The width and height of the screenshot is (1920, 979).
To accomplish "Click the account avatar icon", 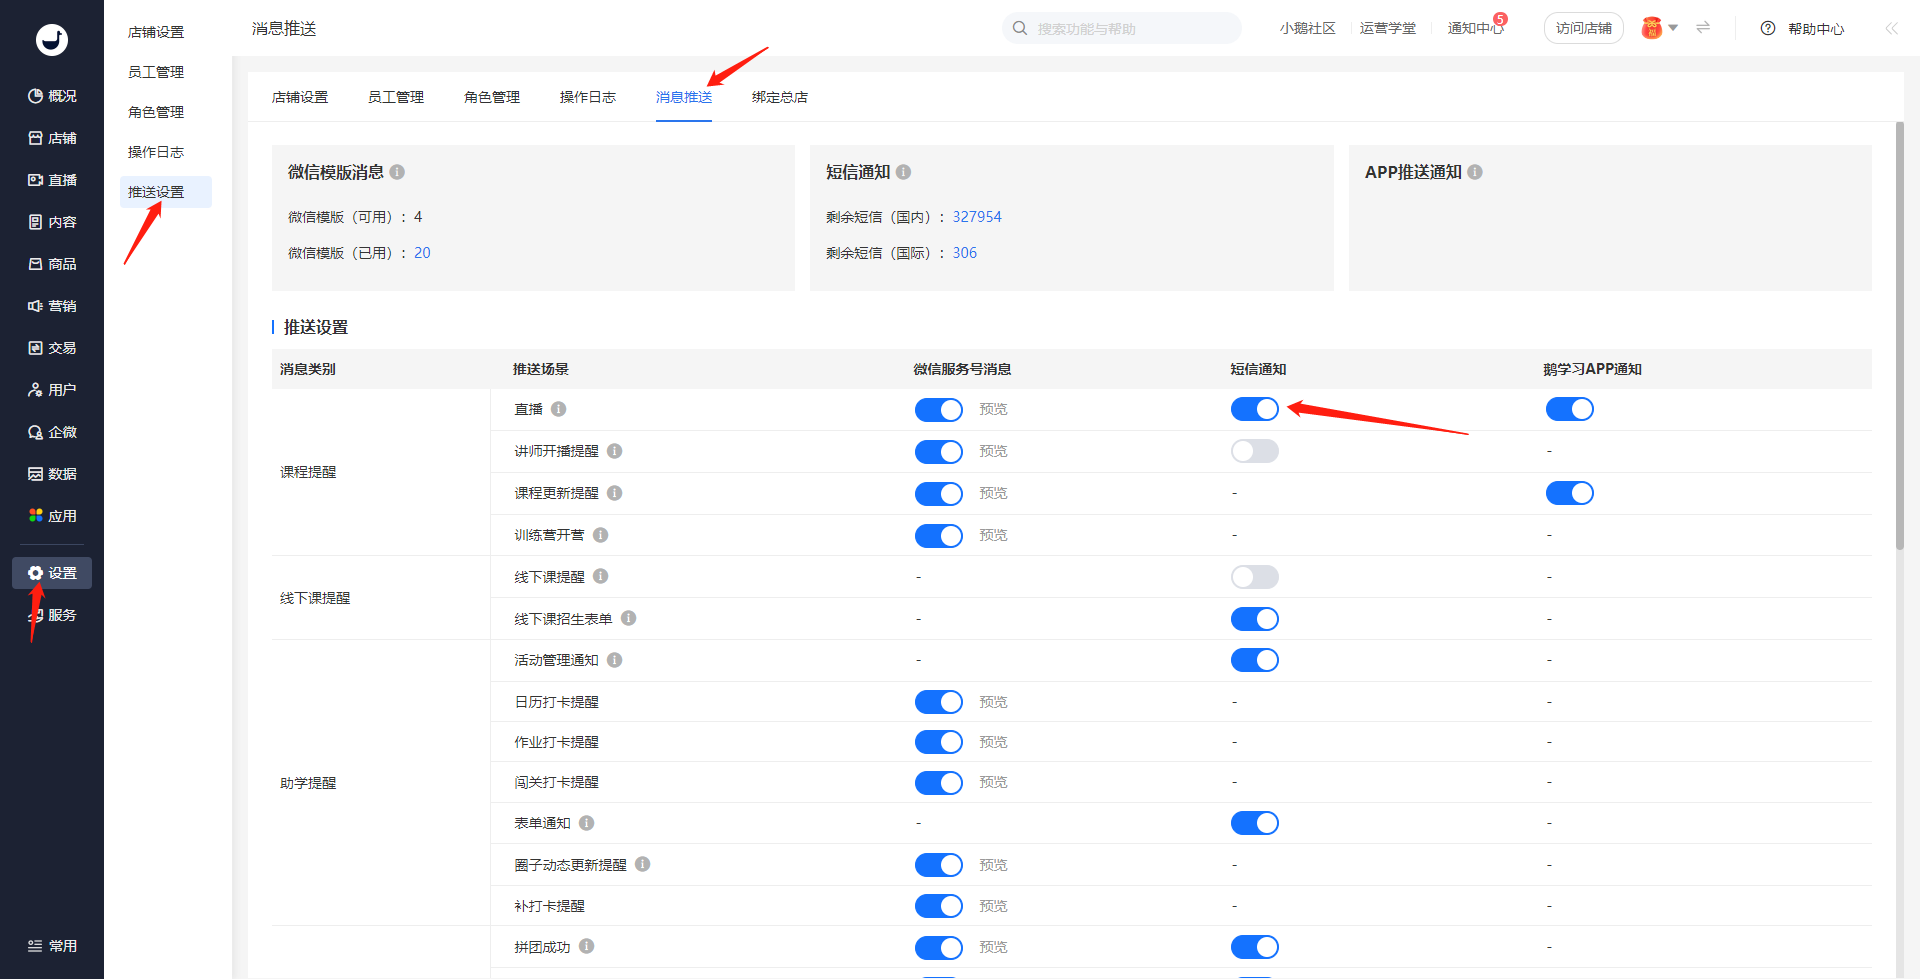I will (x=1652, y=28).
